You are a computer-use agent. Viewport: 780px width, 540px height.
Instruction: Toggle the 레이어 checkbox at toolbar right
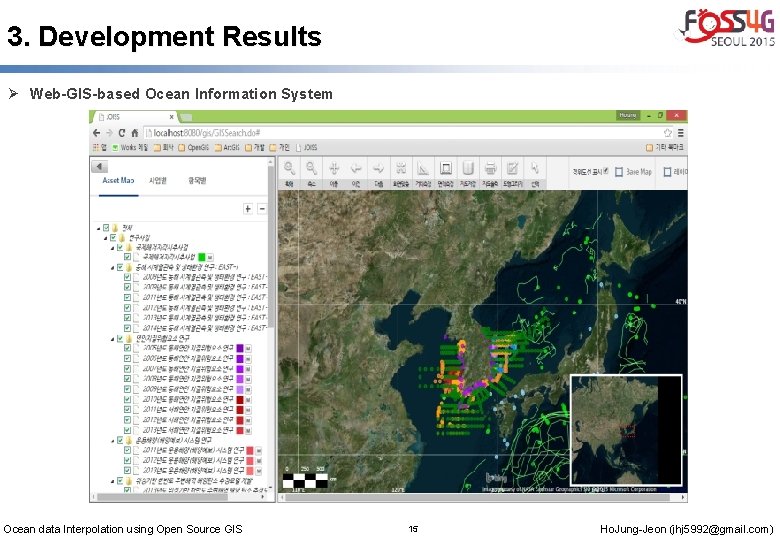coord(667,172)
